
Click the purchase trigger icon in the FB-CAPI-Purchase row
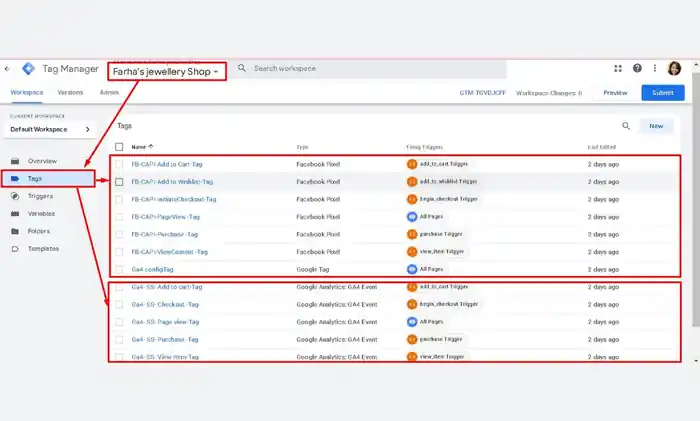(412, 234)
